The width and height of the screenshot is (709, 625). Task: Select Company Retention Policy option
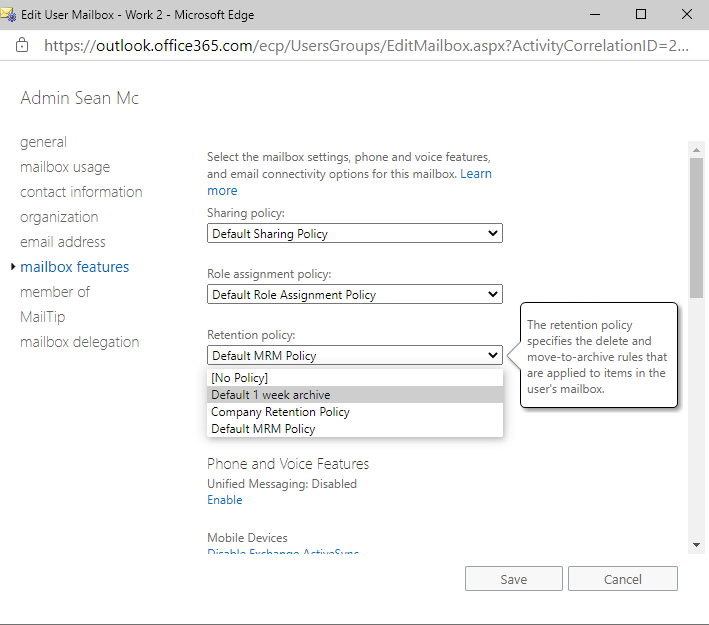(x=280, y=412)
